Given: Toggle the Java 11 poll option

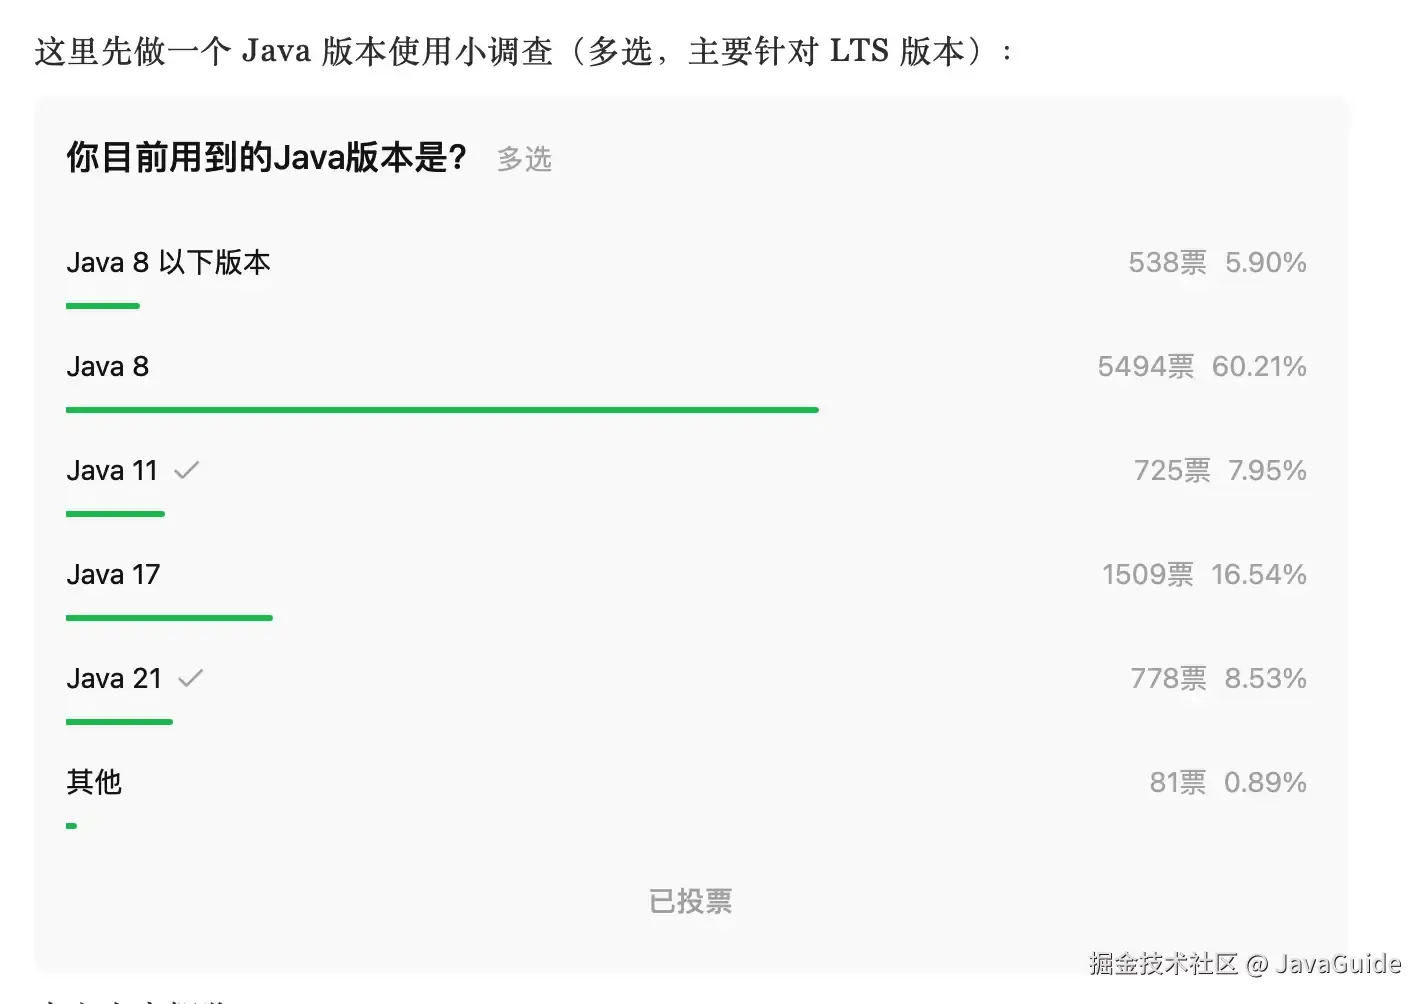Looking at the screenshot, I should pyautogui.click(x=112, y=471).
